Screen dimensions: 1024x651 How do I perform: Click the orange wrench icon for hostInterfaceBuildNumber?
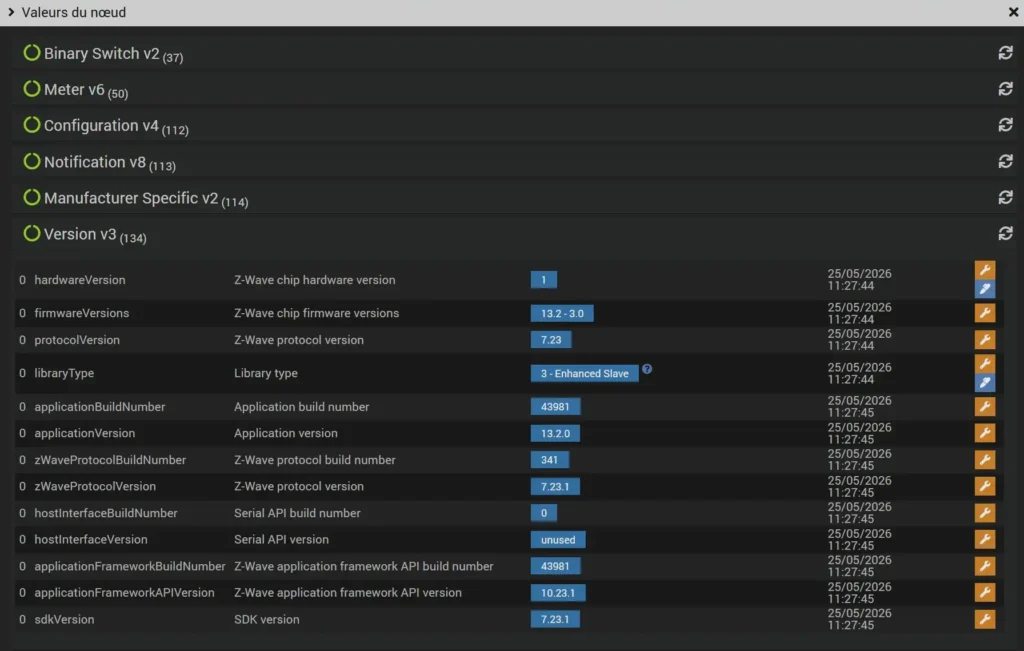985,513
